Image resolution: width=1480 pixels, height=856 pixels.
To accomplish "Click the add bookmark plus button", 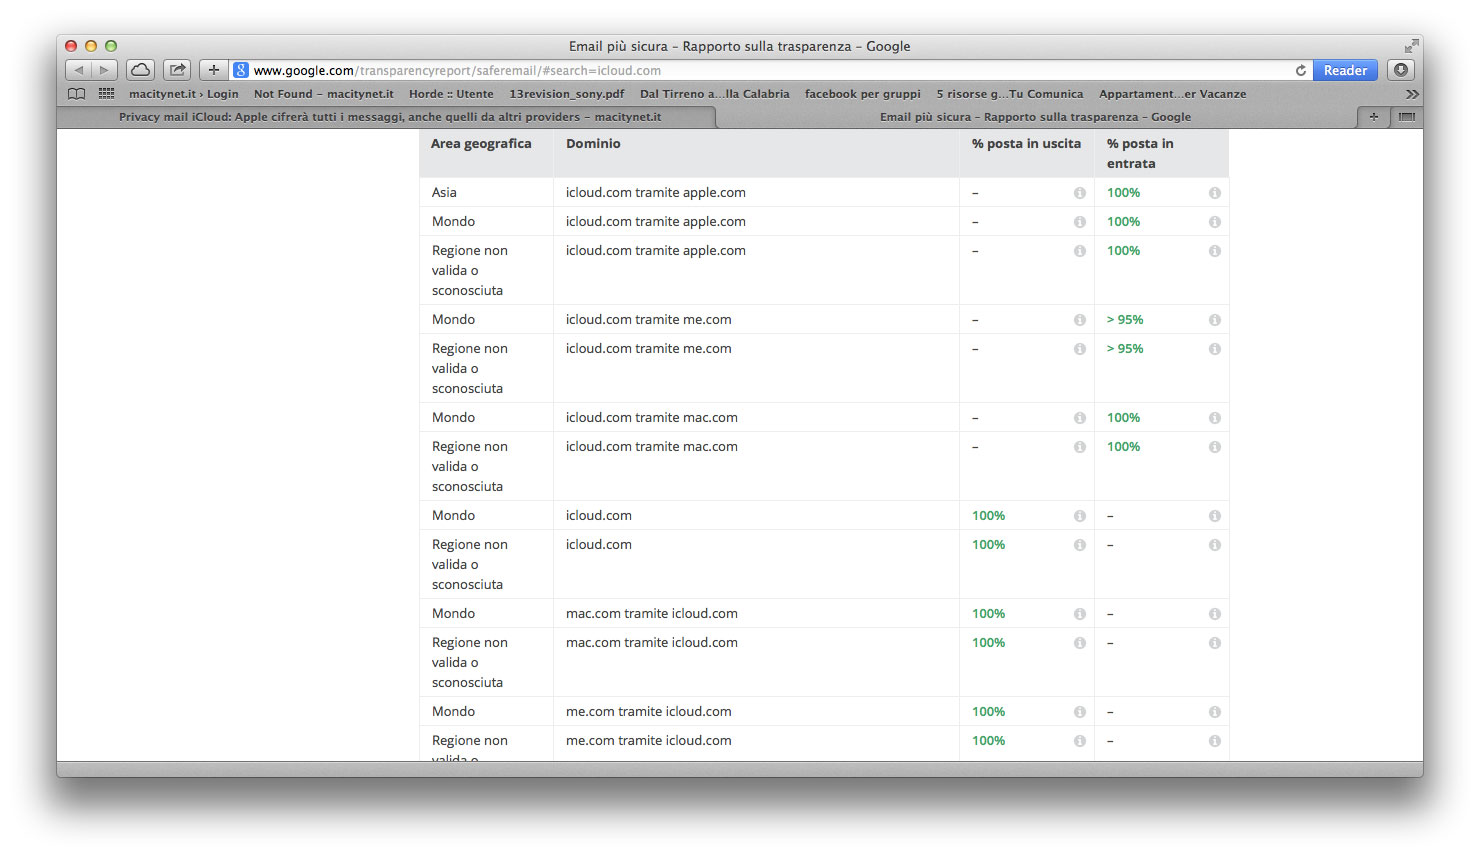I will pos(213,70).
